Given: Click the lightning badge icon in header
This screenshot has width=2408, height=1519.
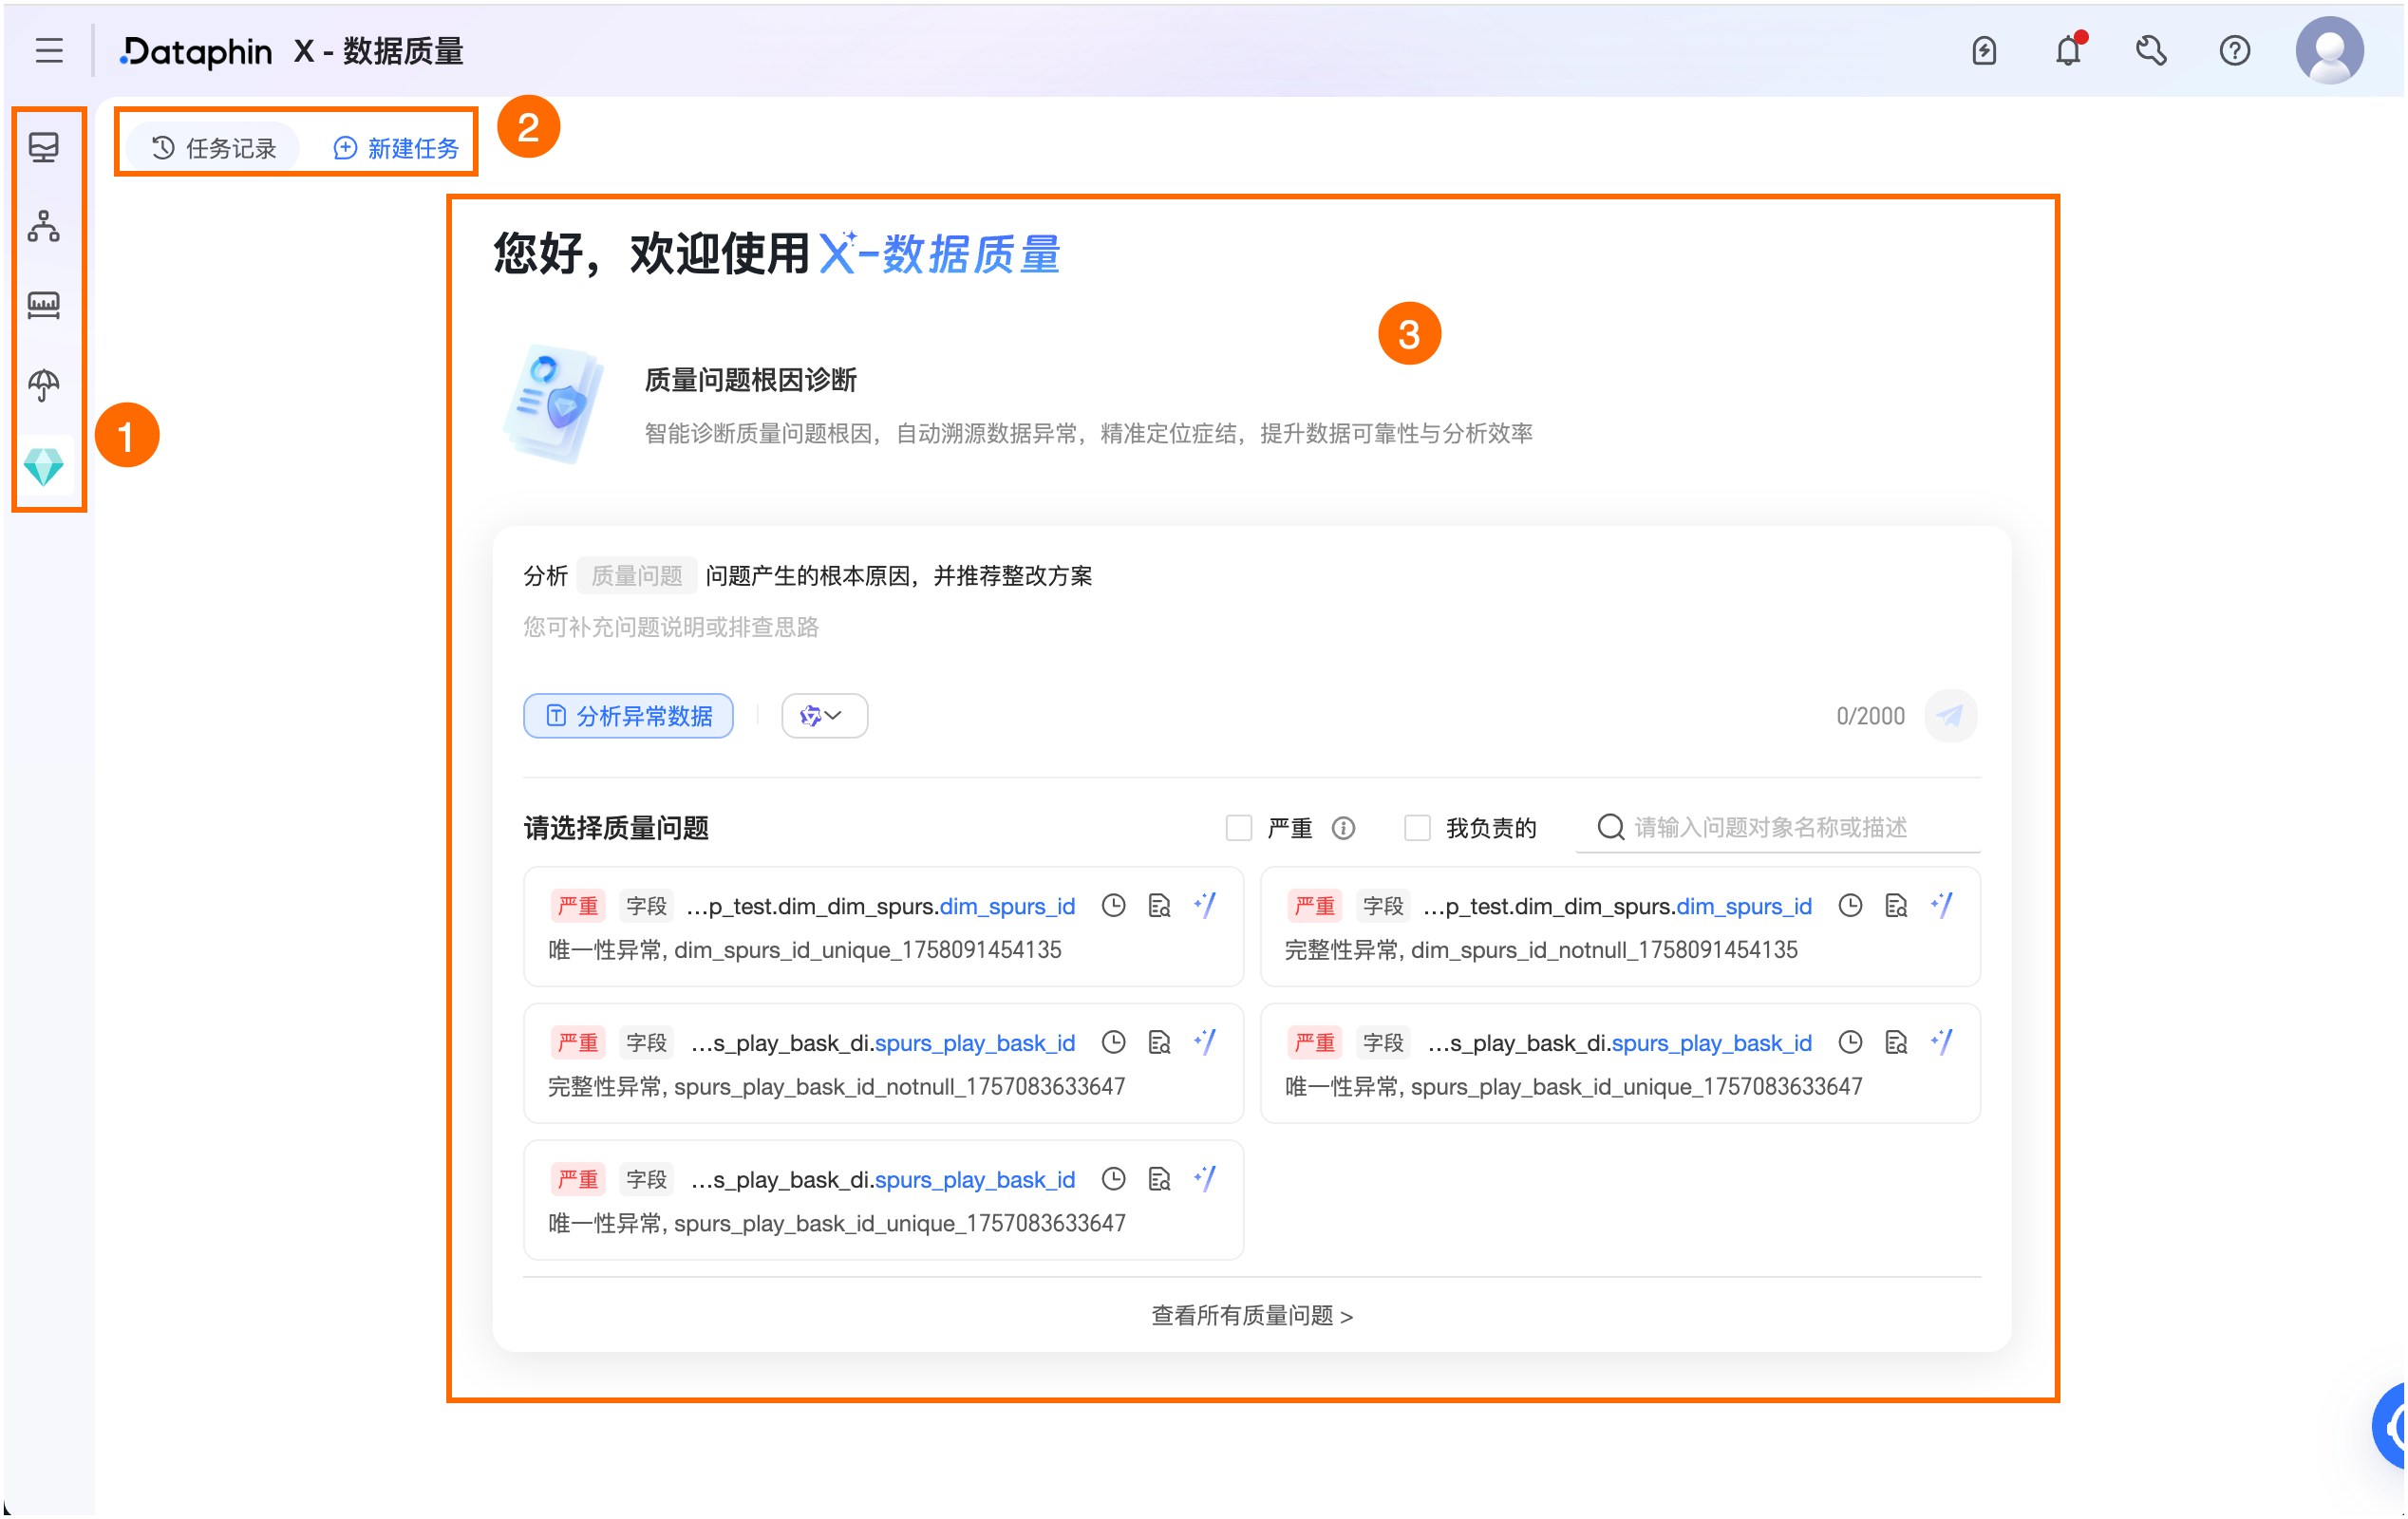Looking at the screenshot, I should point(1984,50).
